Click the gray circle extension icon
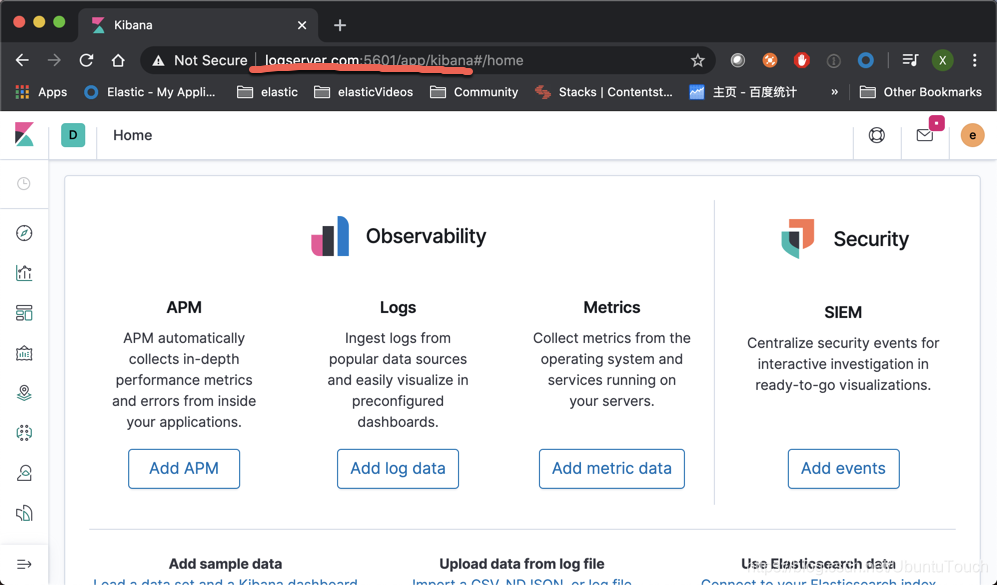This screenshot has height=585, width=997. pyautogui.click(x=738, y=60)
